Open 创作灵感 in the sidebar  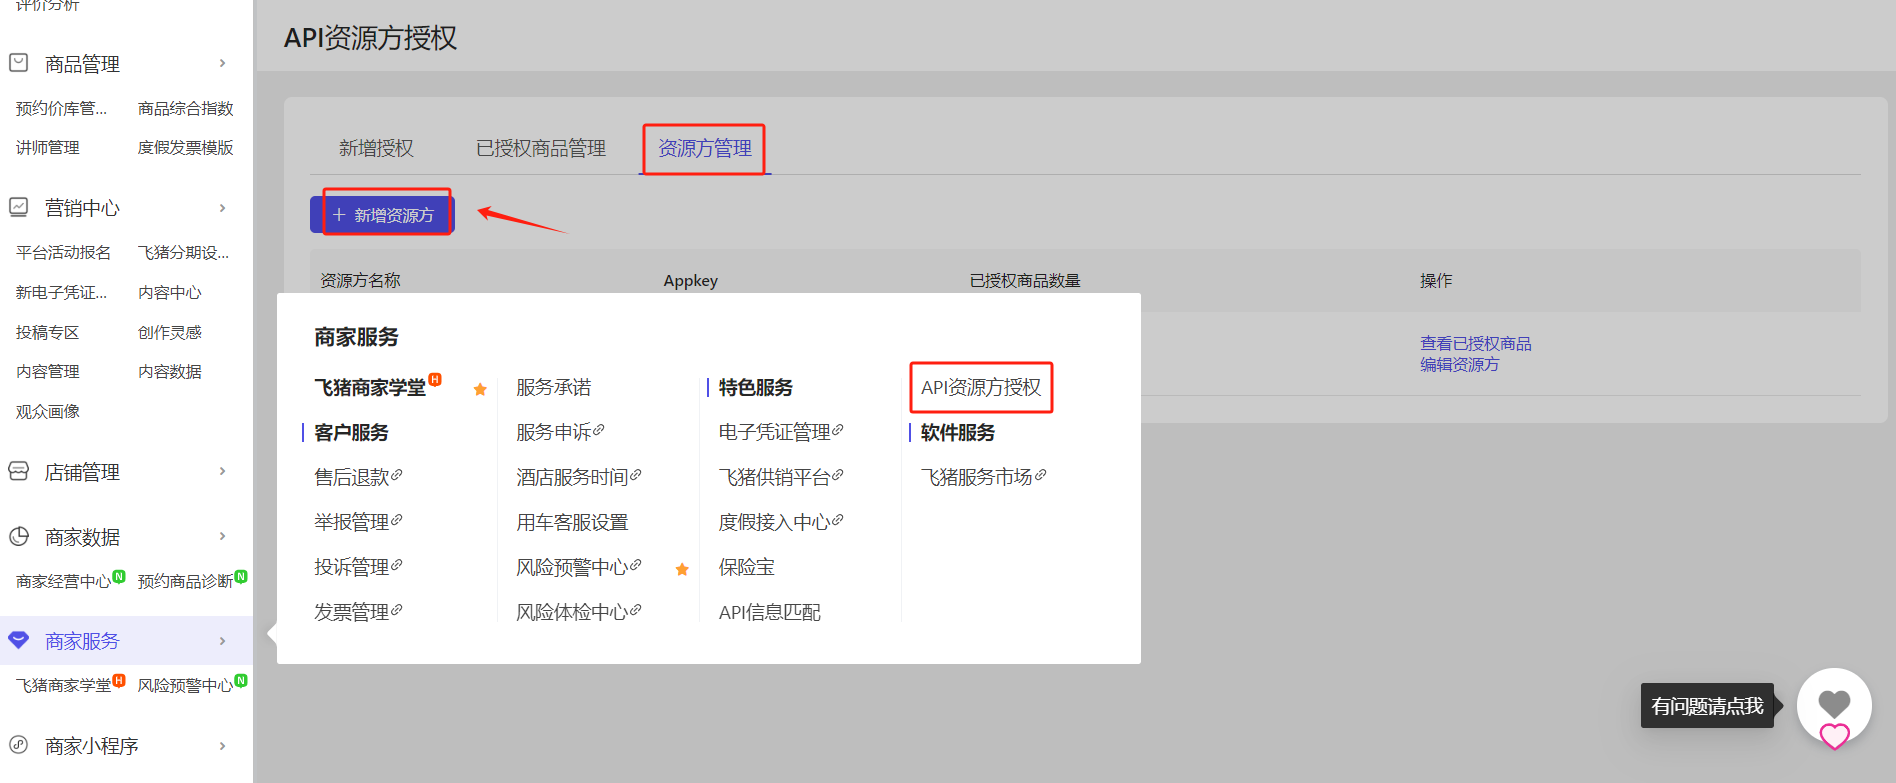pyautogui.click(x=170, y=332)
